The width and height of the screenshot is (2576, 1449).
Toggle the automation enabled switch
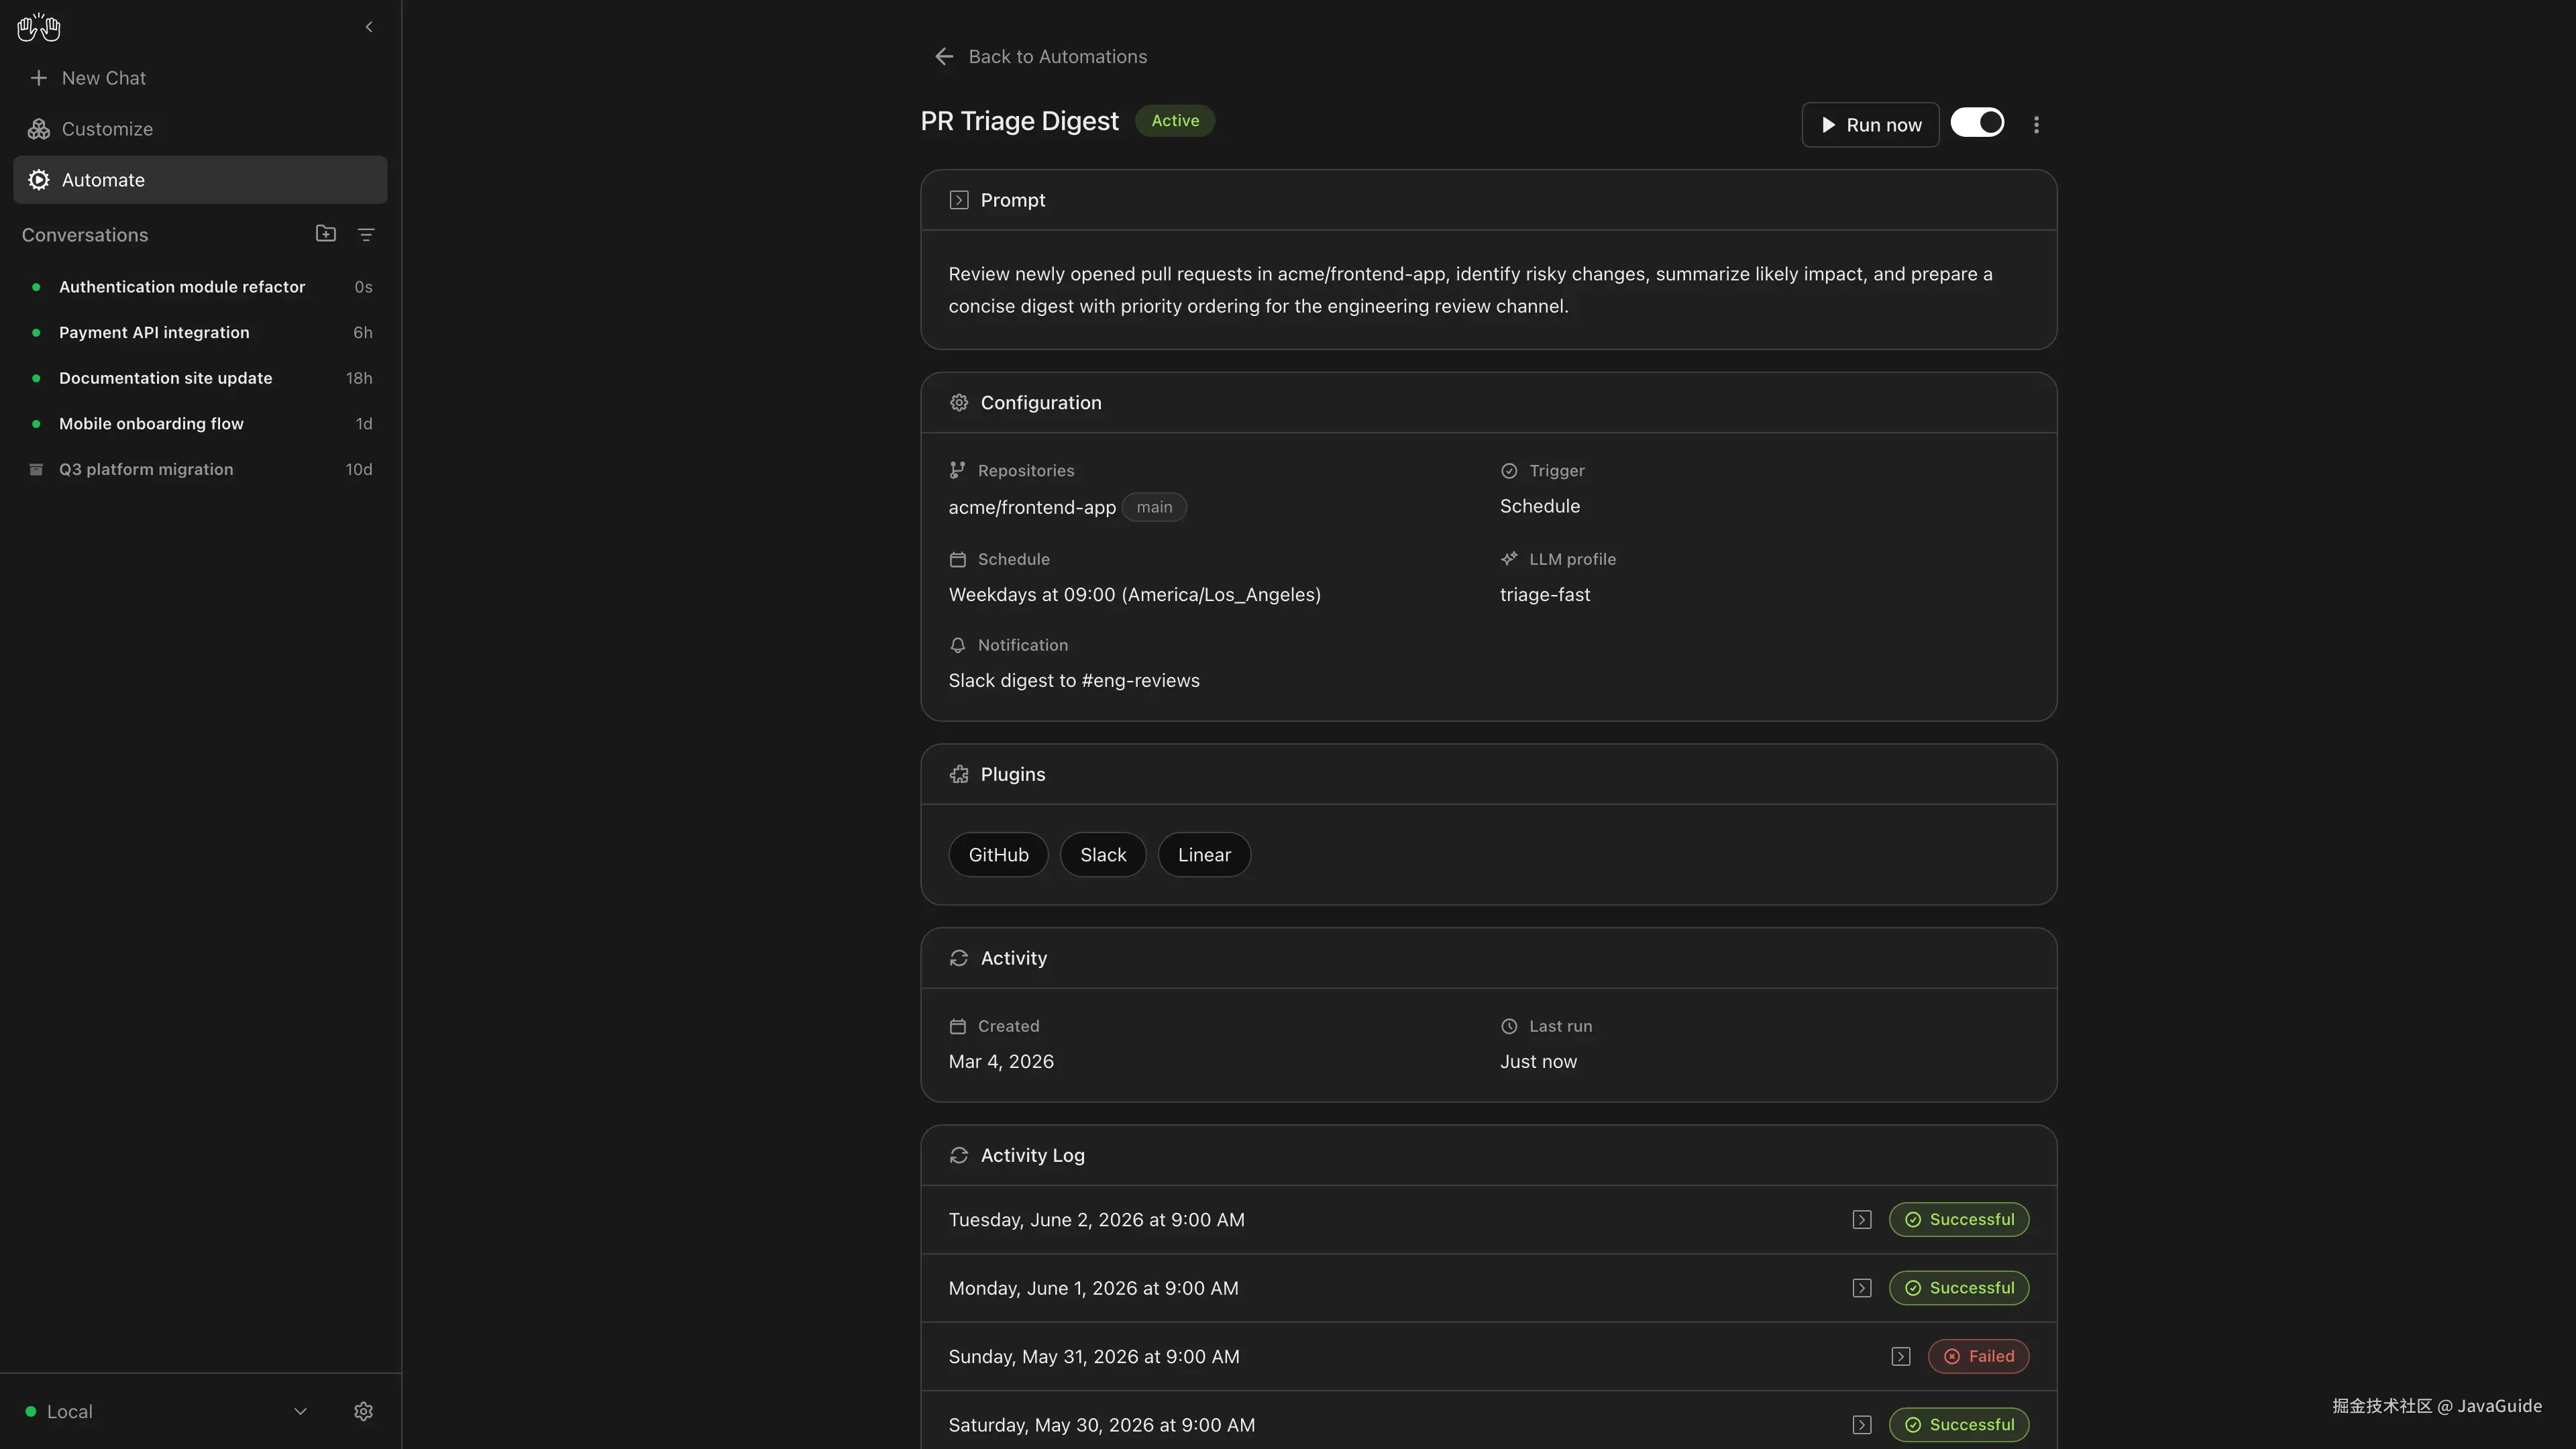point(1977,123)
